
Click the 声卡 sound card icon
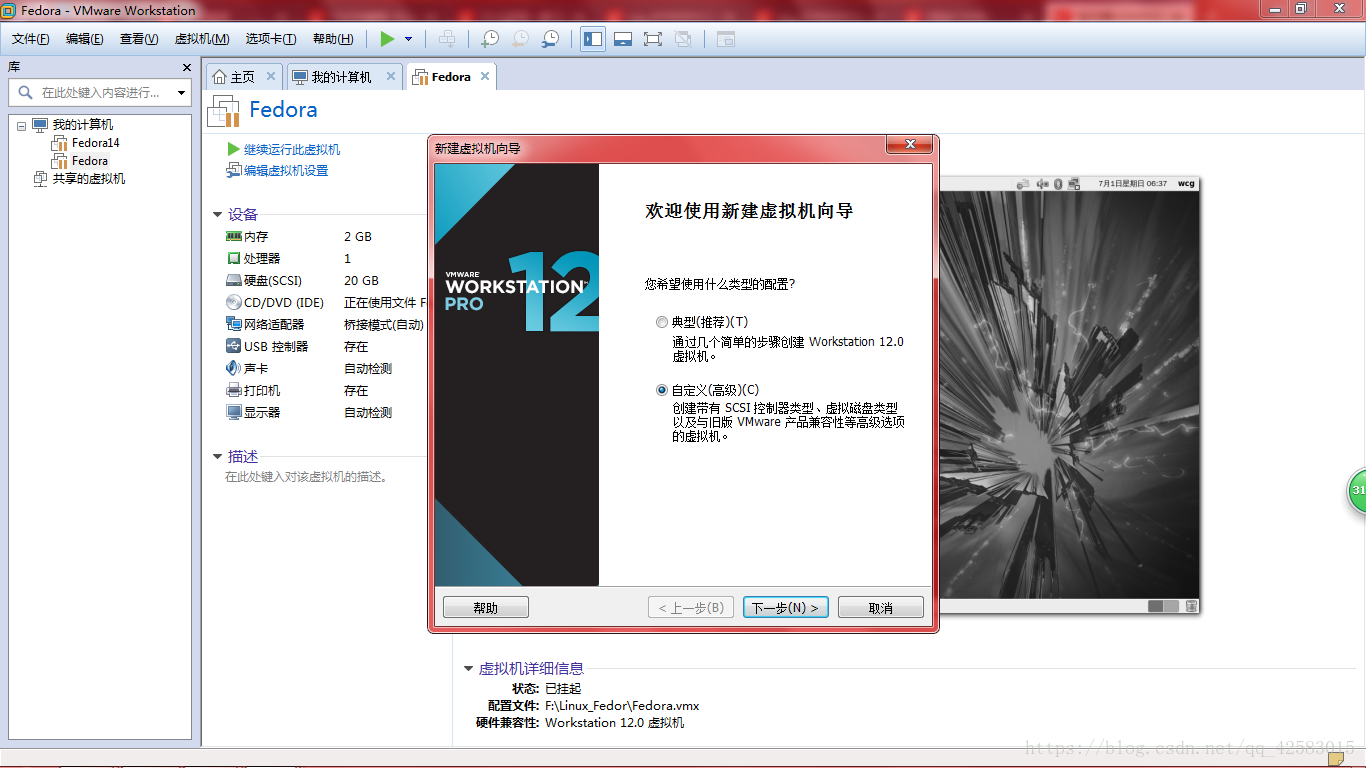pos(234,369)
